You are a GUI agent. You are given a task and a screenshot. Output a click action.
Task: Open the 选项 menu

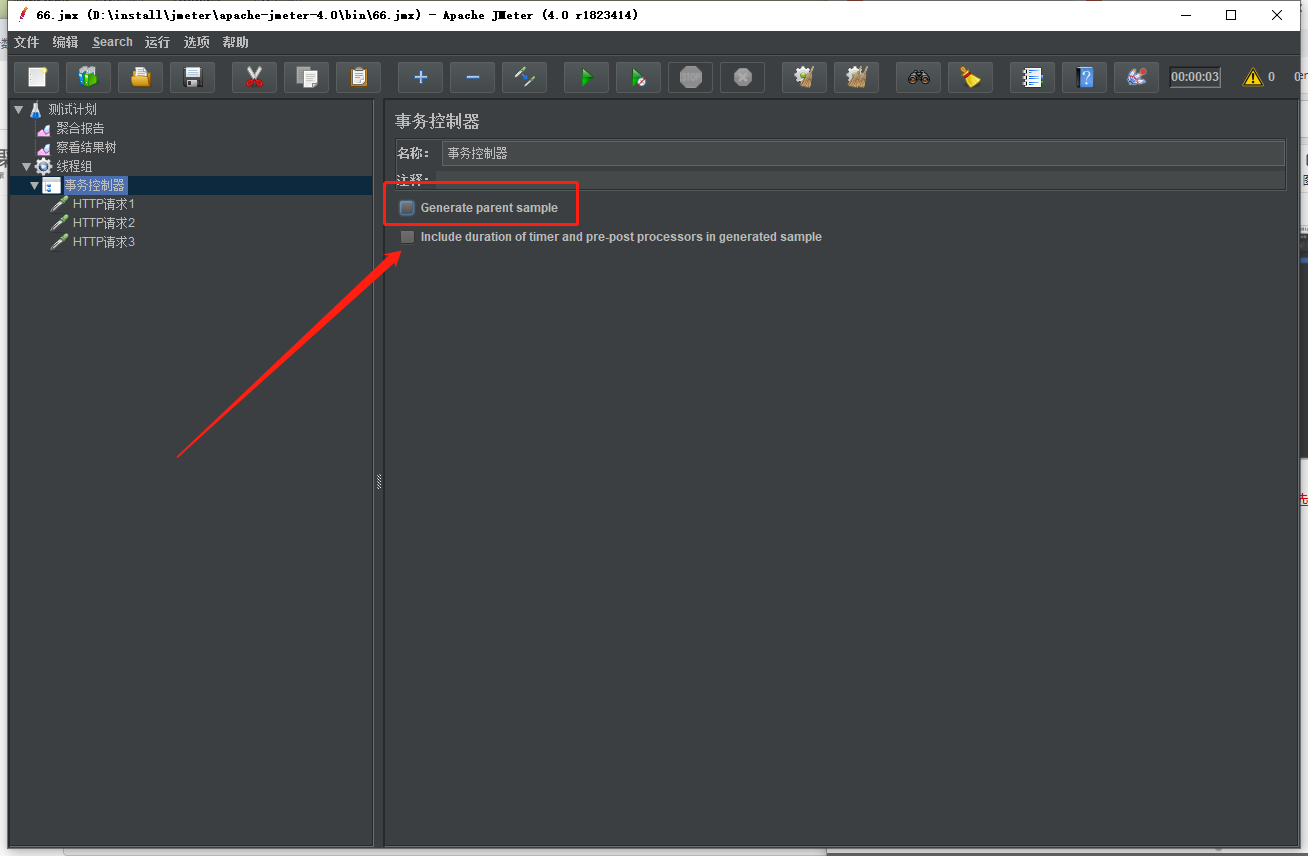pos(197,42)
